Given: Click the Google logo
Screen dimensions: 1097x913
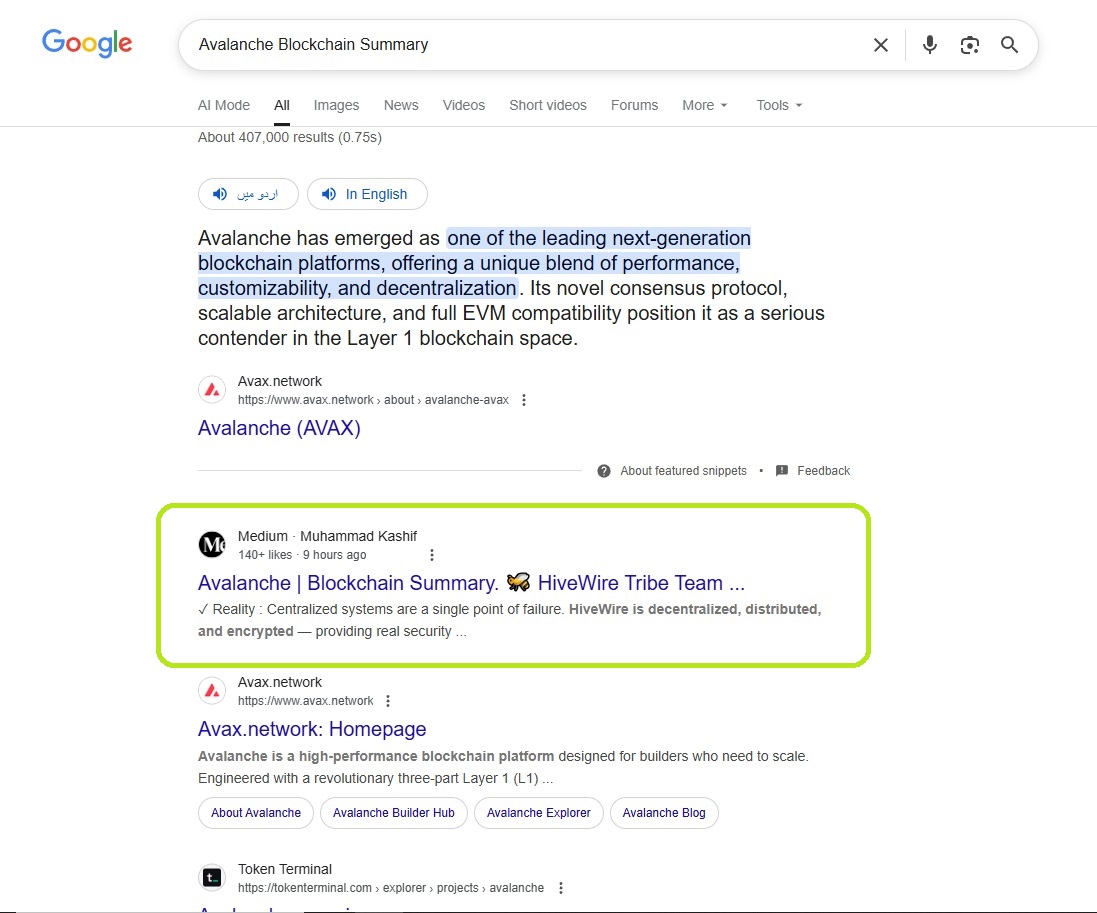Looking at the screenshot, I should [87, 43].
